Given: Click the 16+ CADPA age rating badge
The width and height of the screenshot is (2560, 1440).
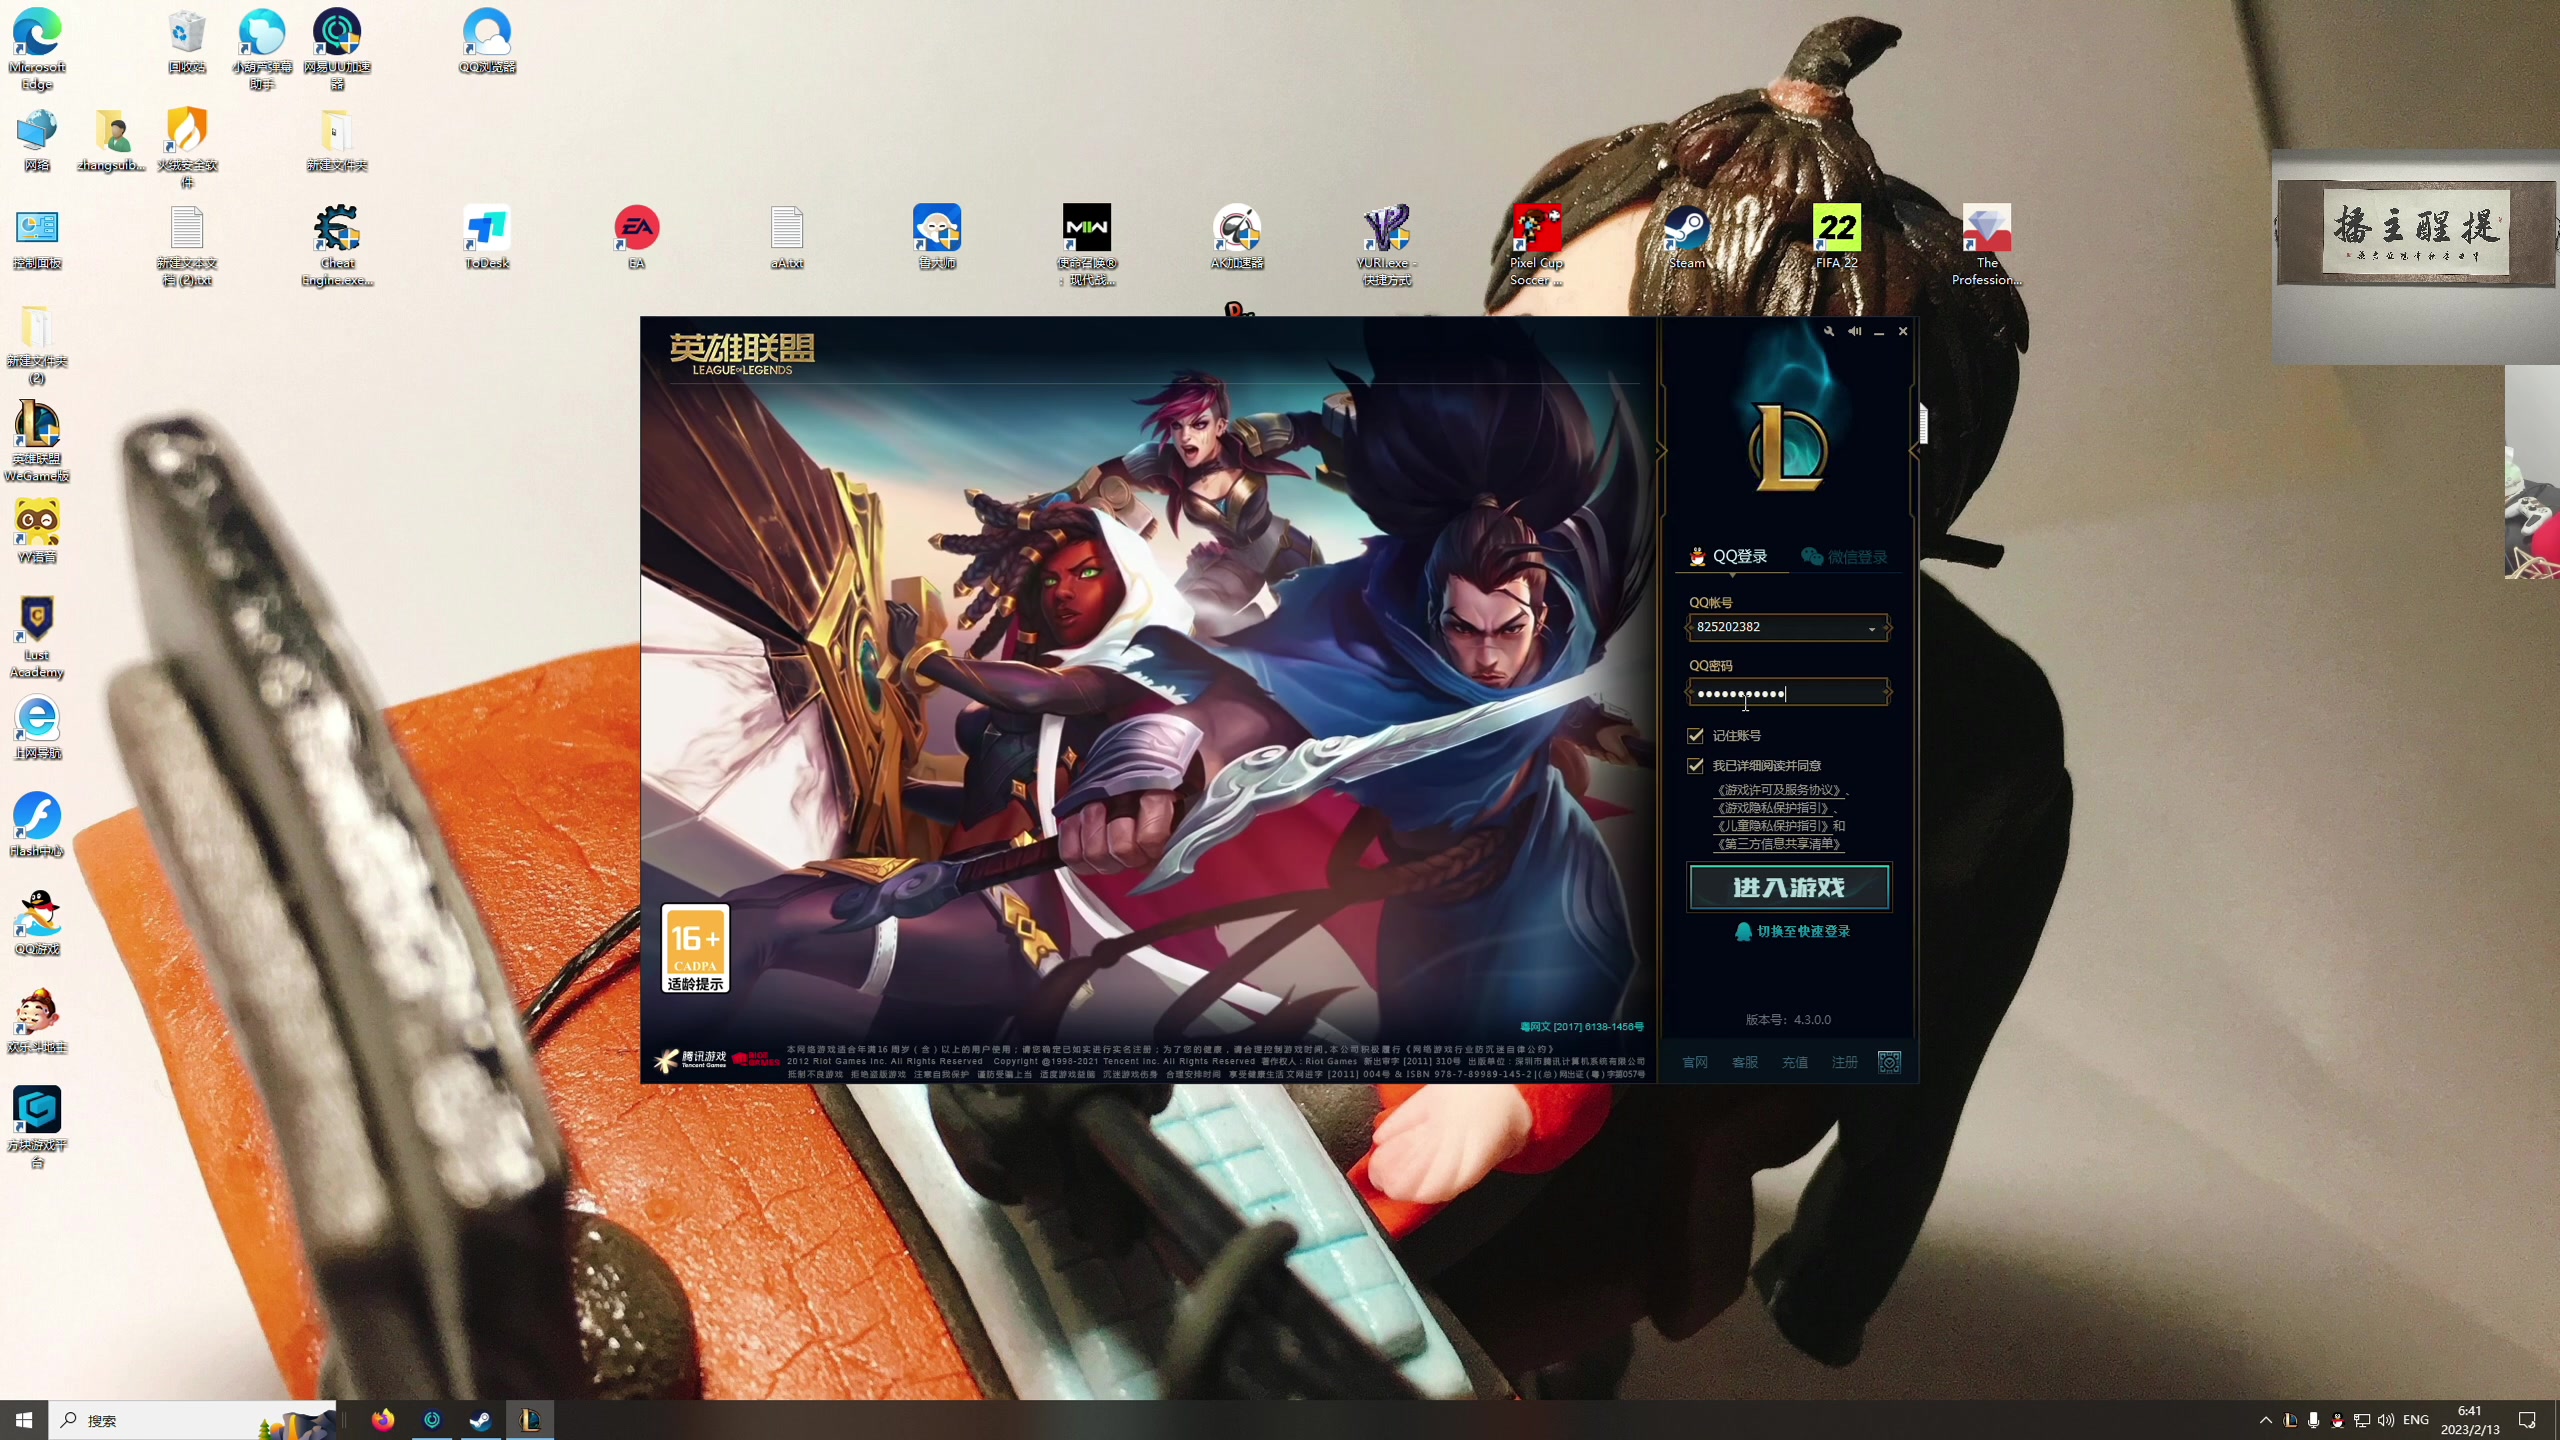Looking at the screenshot, I should pos(695,948).
